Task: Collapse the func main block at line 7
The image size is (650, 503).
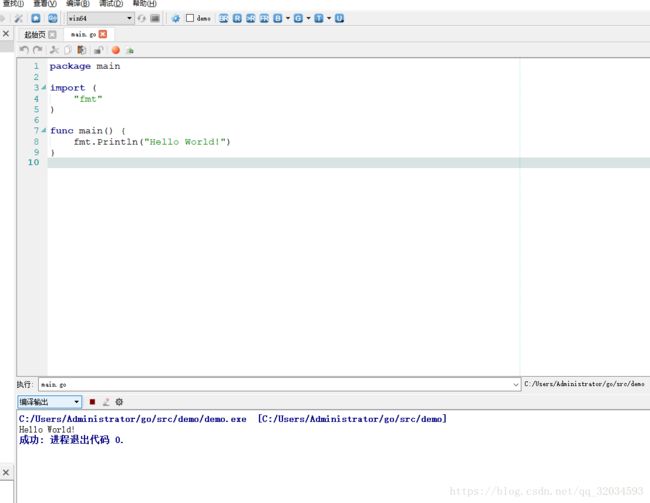Action: 43,131
